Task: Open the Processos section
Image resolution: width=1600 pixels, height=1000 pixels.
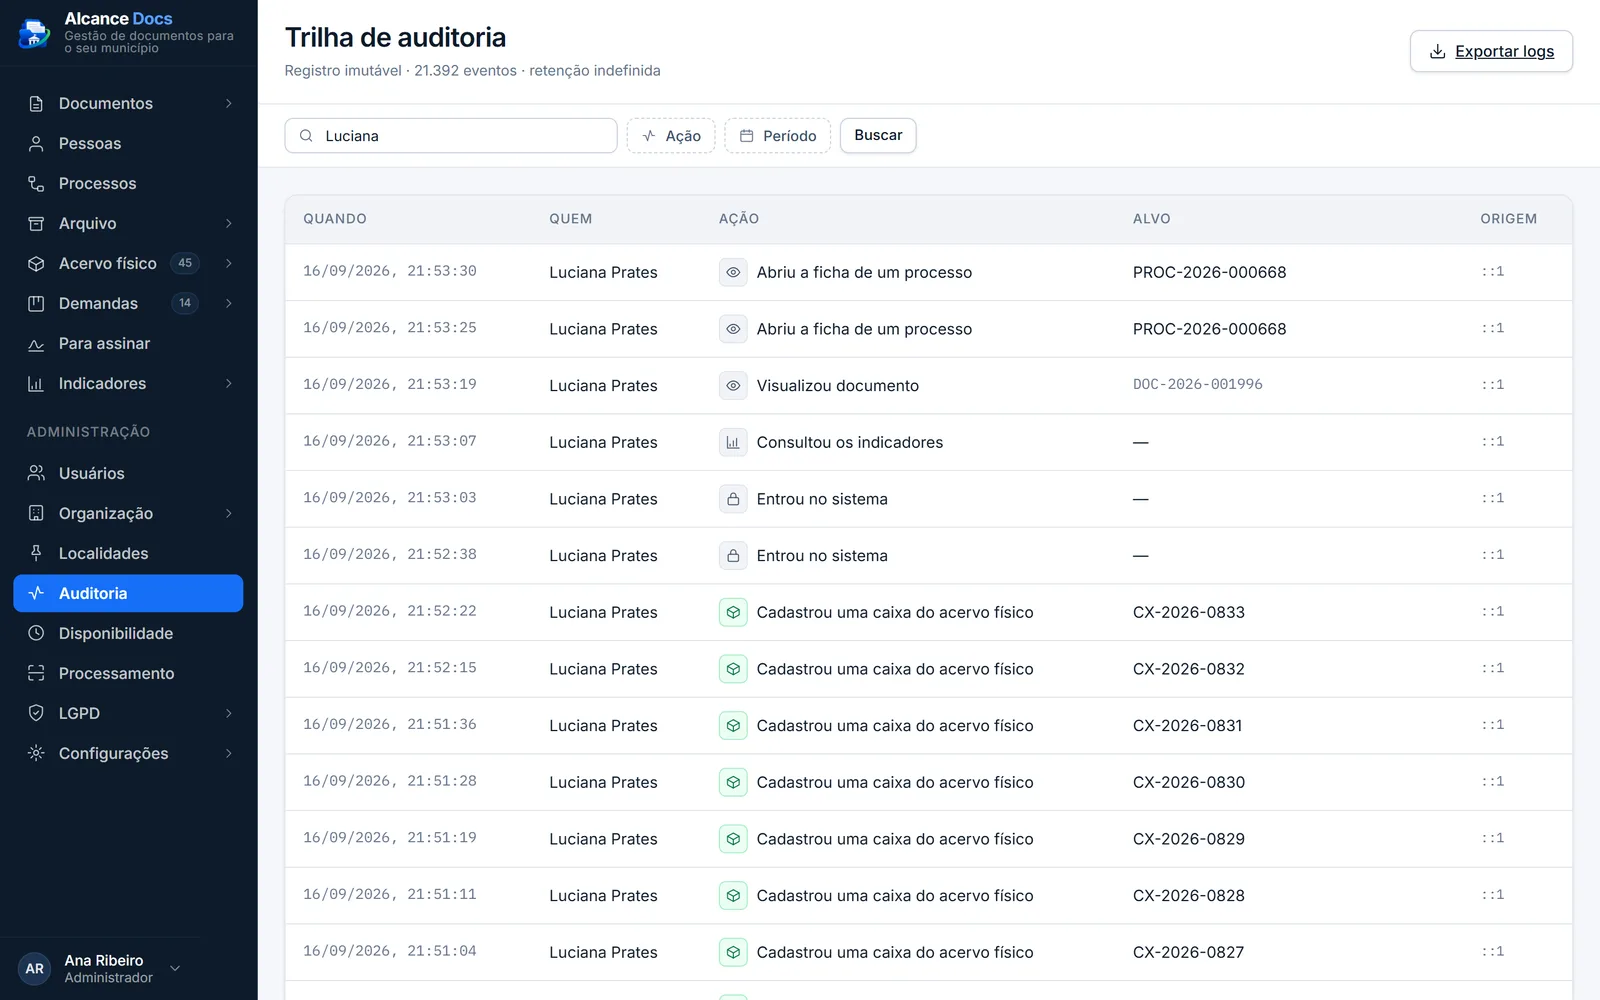Action: [128, 184]
